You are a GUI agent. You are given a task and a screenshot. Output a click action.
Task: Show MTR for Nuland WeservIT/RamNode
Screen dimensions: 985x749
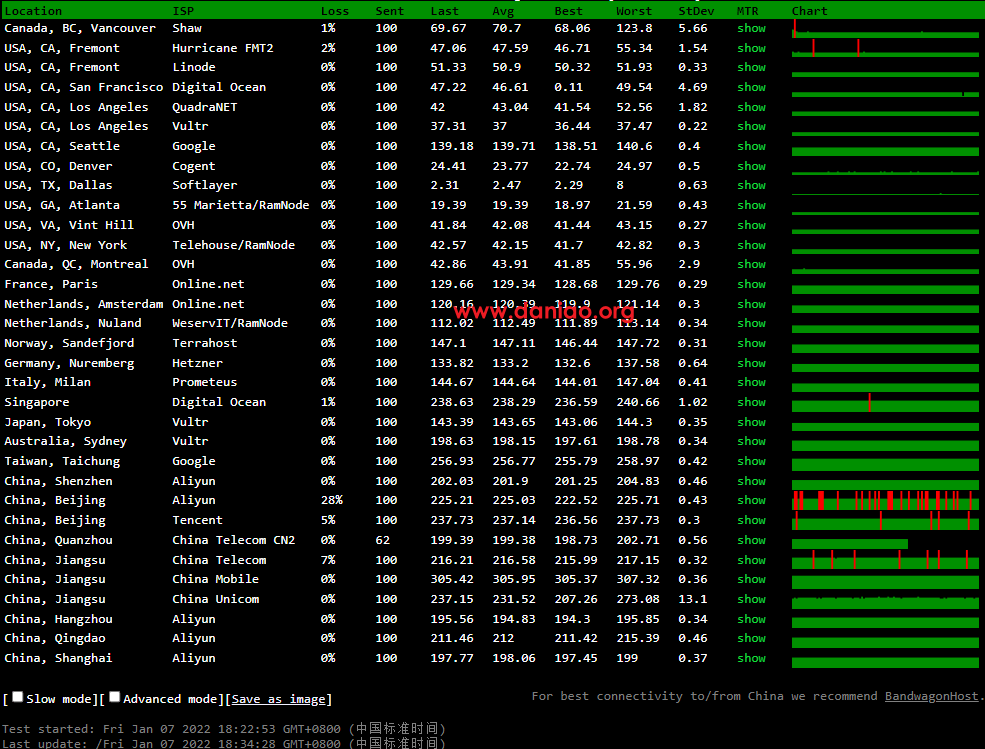751,324
